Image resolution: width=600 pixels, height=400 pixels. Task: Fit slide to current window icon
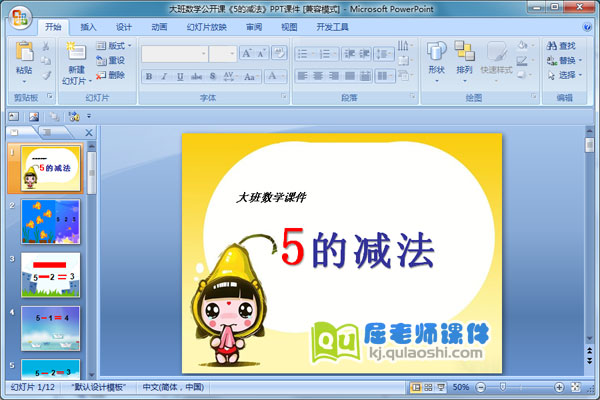[576, 387]
